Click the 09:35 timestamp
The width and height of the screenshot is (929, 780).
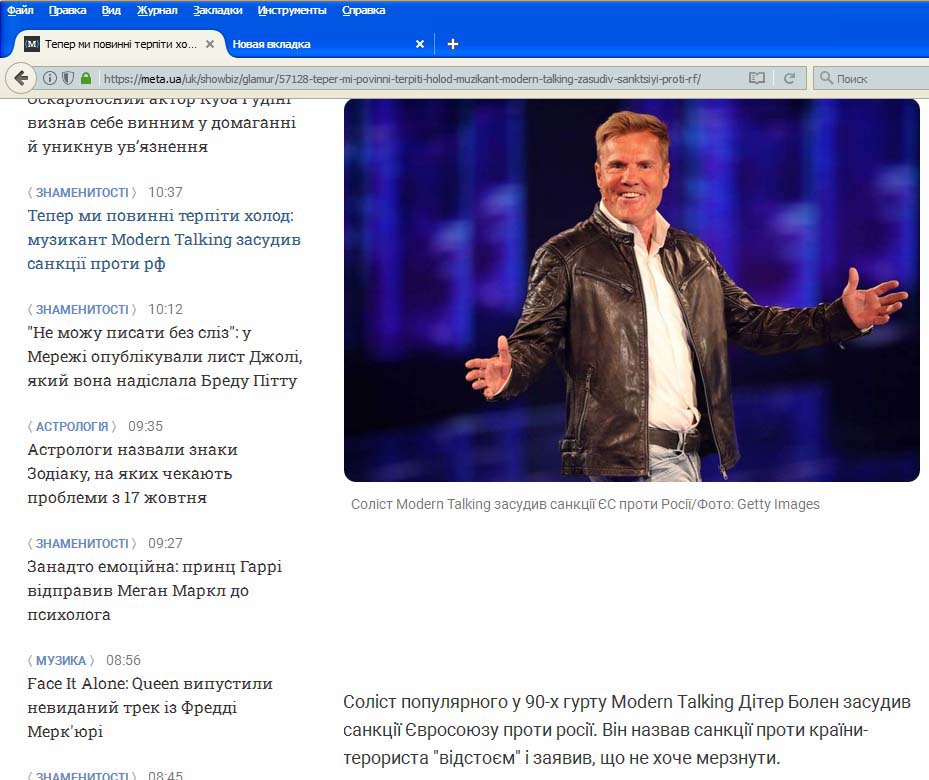click(145, 426)
